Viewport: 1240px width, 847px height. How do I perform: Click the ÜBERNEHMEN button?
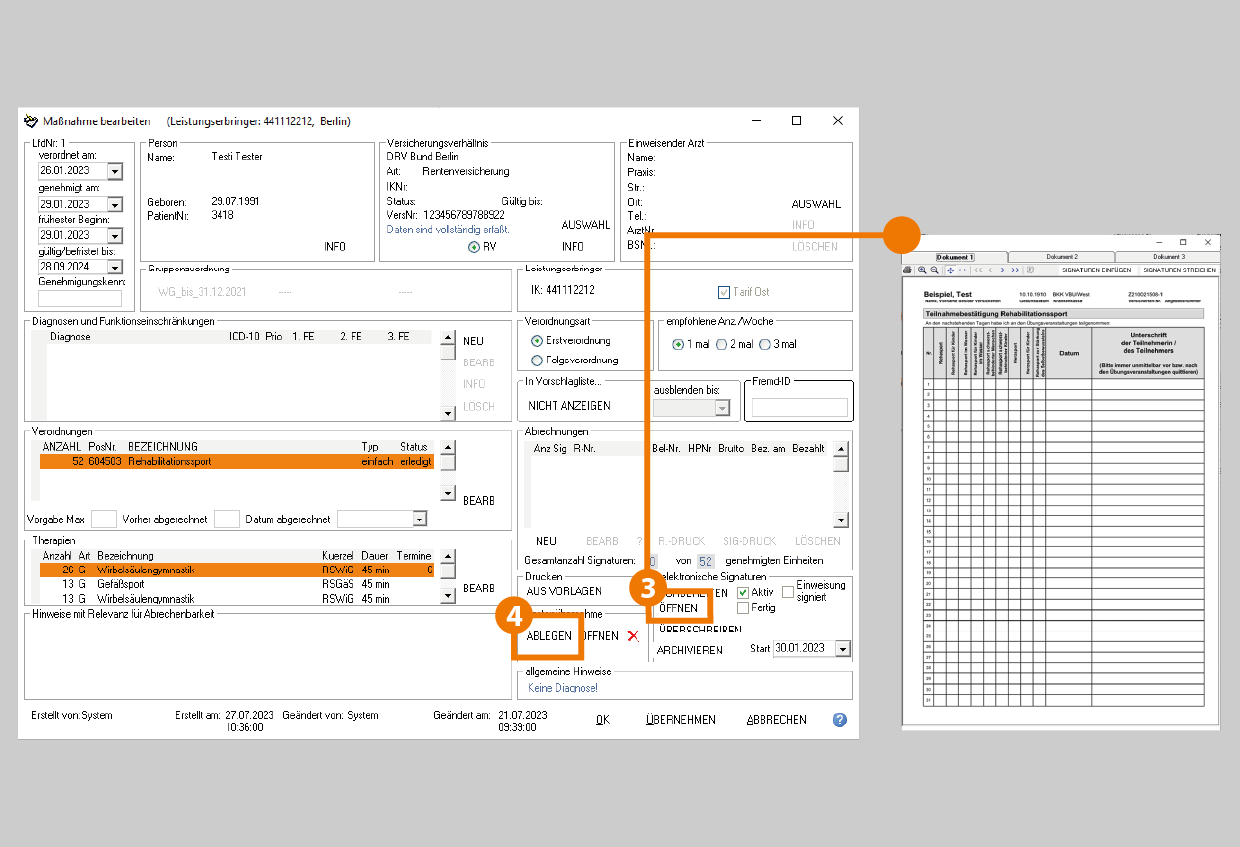pos(680,720)
